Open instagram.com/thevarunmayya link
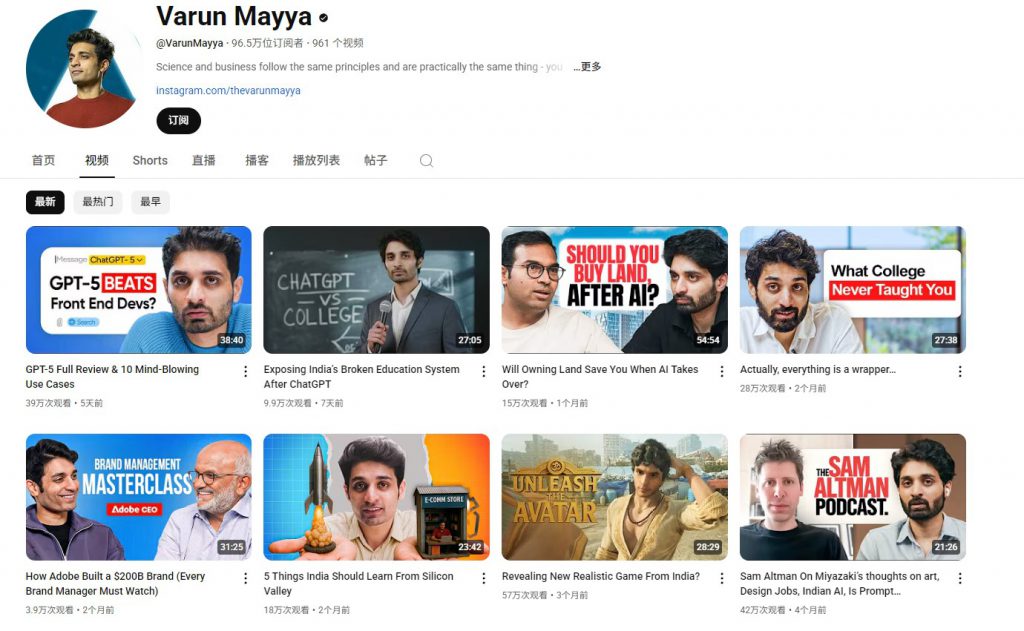The width and height of the screenshot is (1024, 631). point(228,91)
